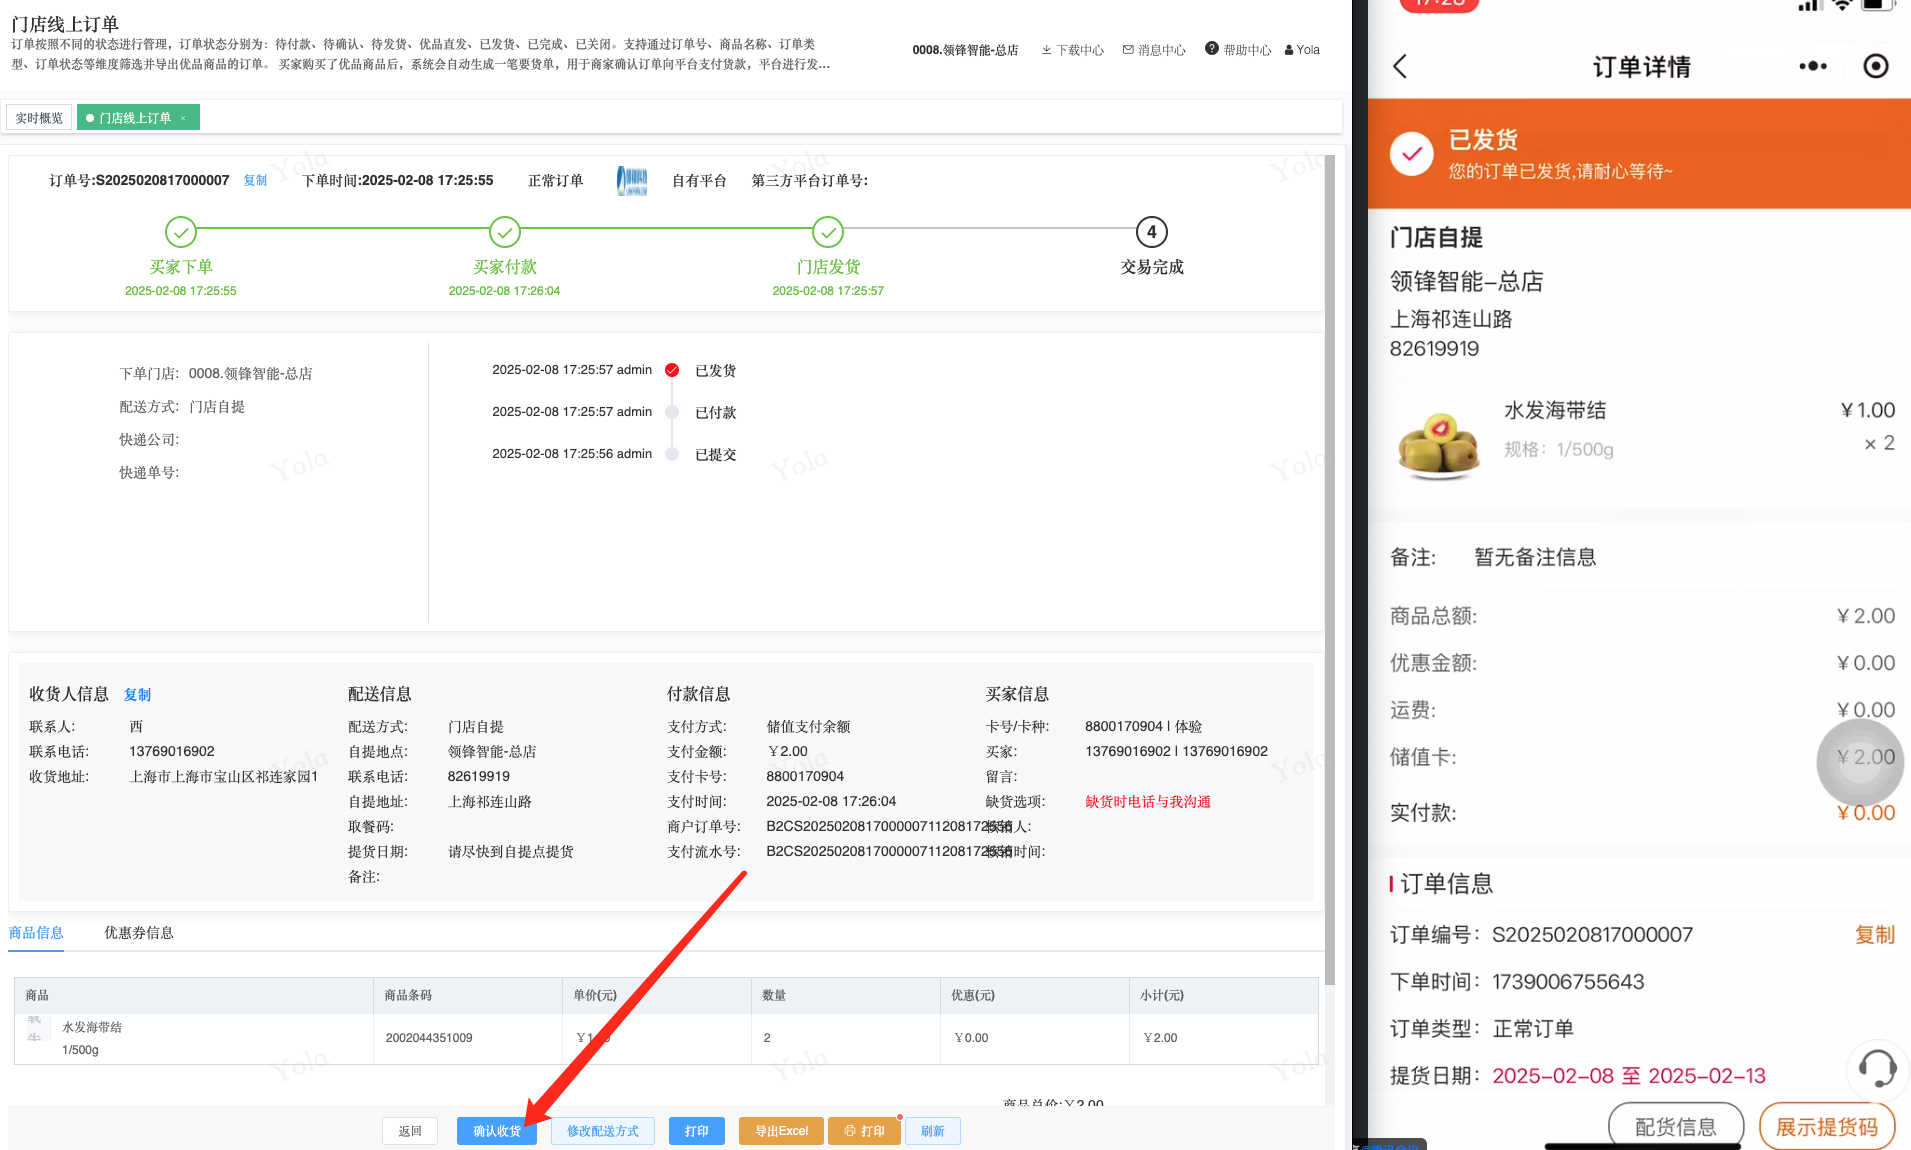1911x1150 pixels.
Task: Click the 数量 cell showing 2
Action: click(x=767, y=1038)
